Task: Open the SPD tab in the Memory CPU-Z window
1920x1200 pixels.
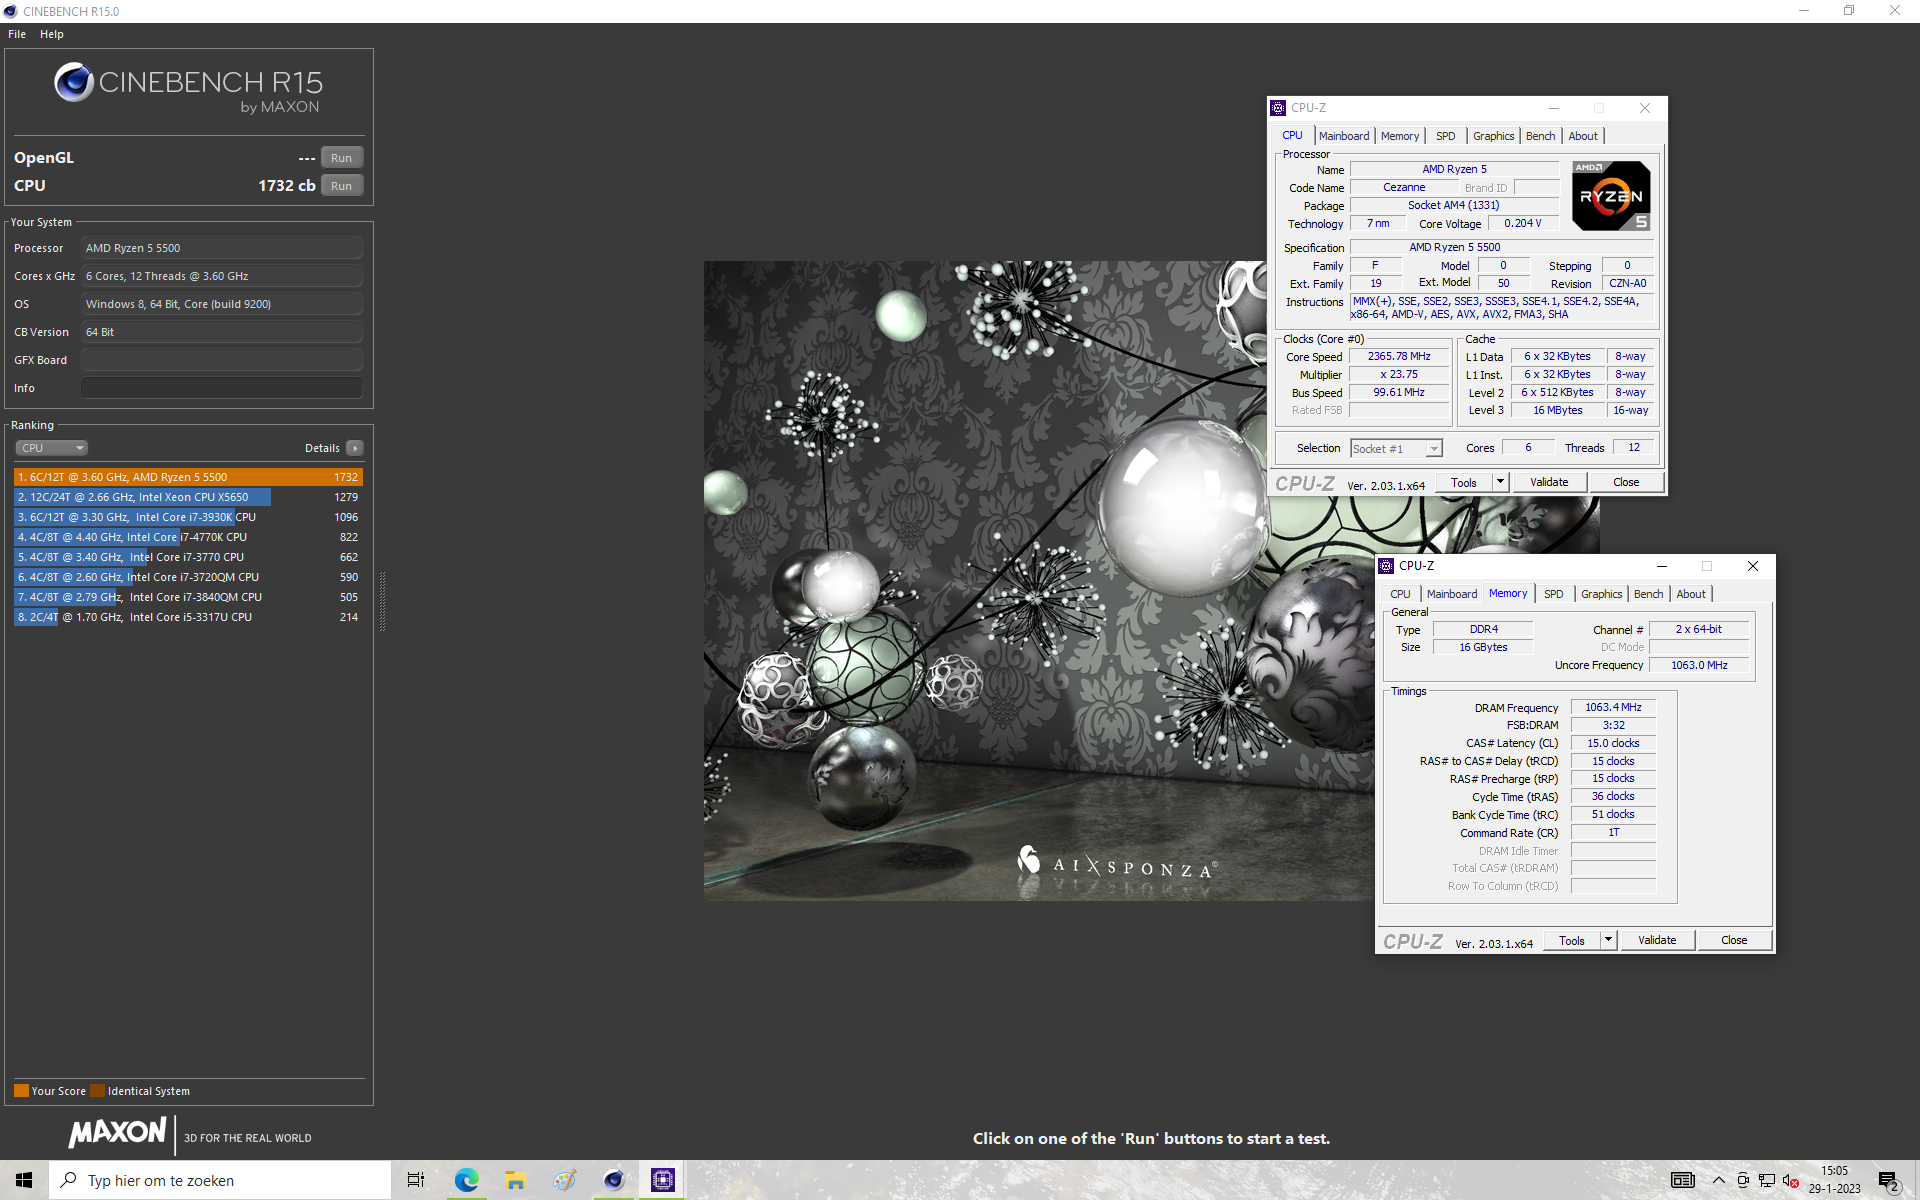Action: (1553, 594)
